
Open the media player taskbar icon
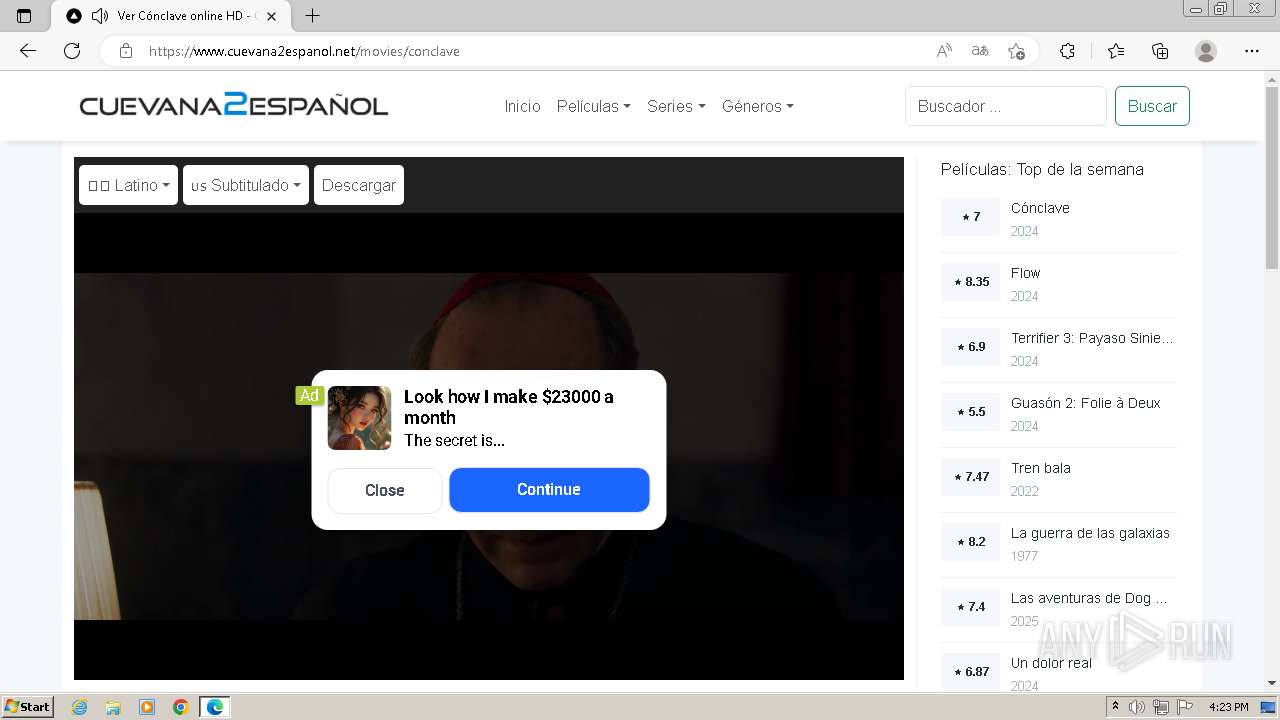tap(147, 707)
